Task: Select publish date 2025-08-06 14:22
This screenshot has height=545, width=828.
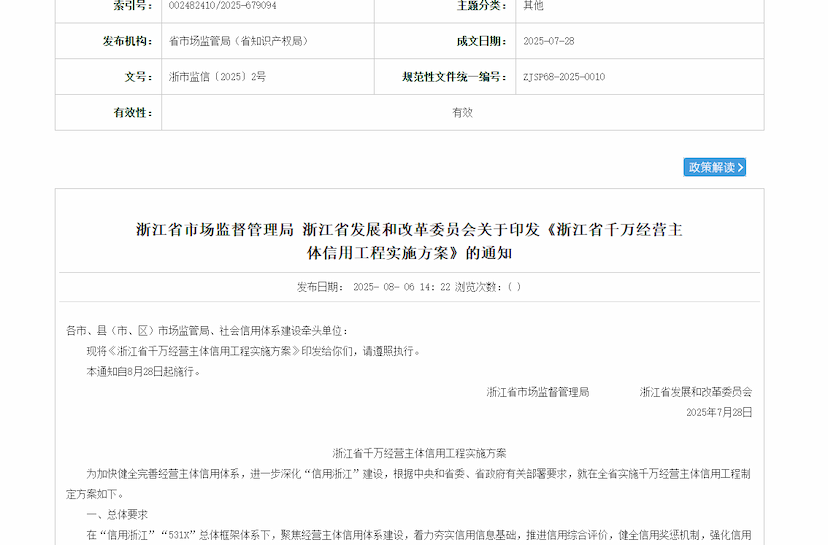Action: (x=402, y=287)
